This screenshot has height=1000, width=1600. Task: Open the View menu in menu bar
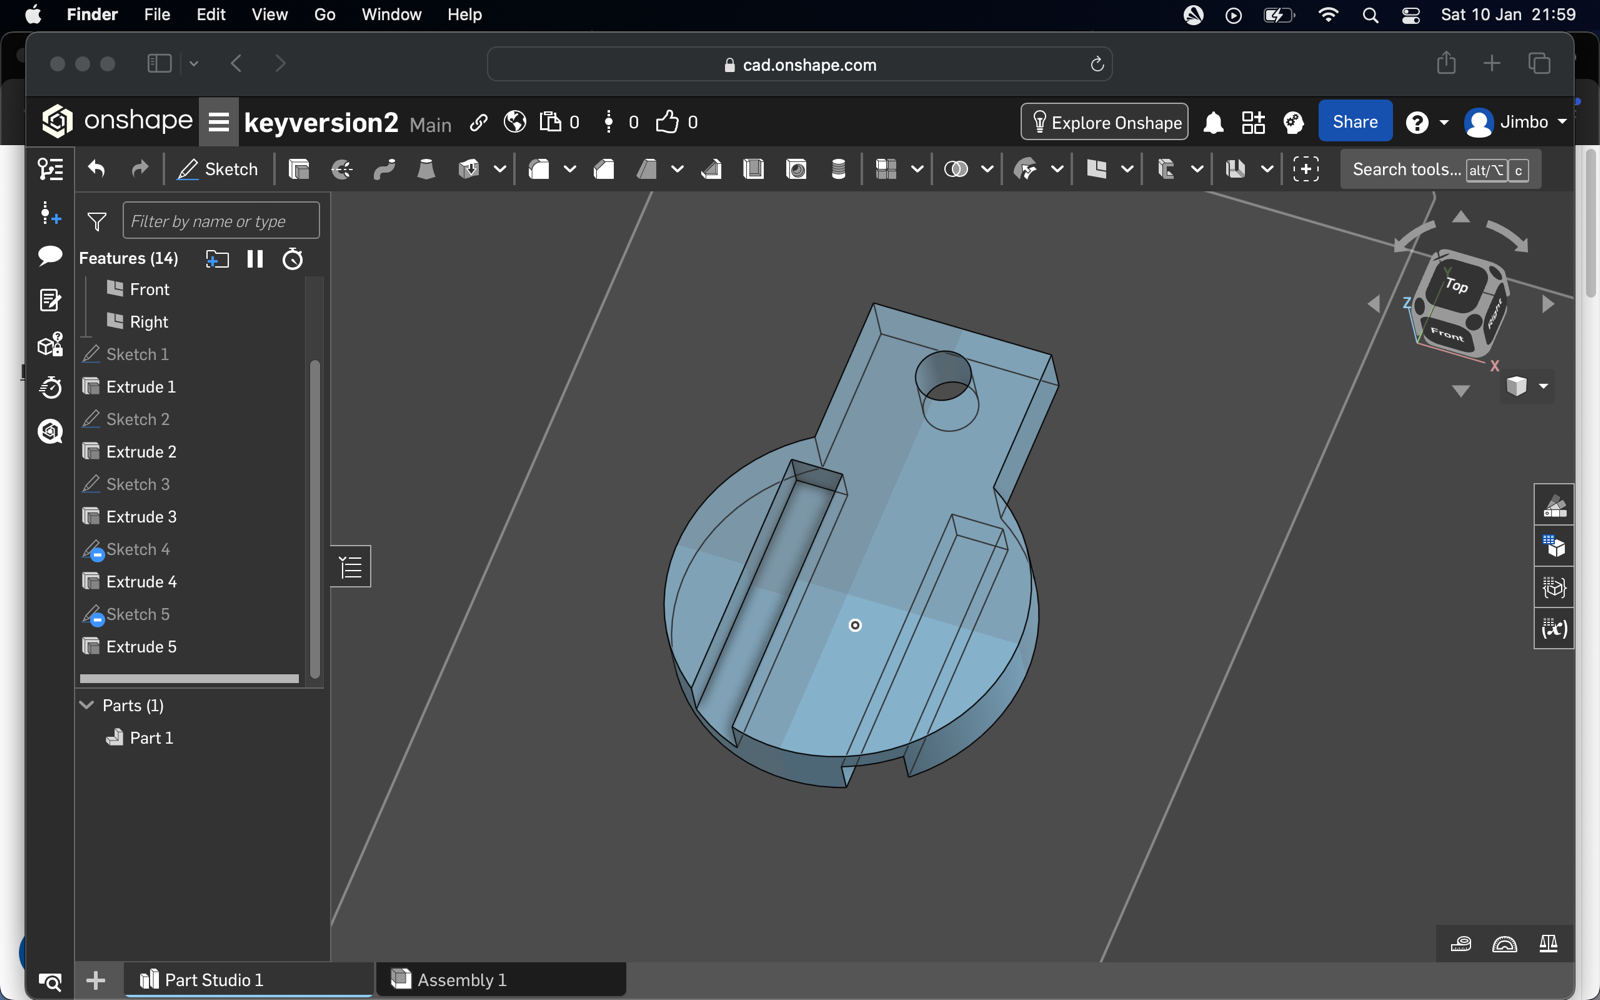click(x=269, y=15)
